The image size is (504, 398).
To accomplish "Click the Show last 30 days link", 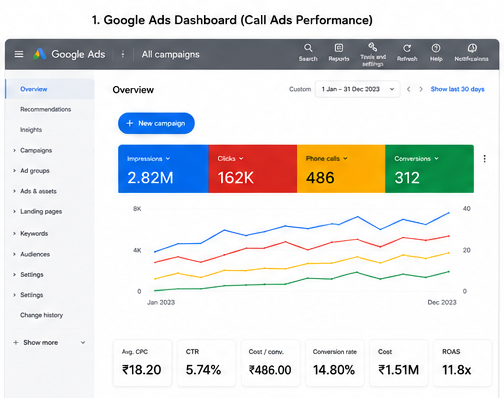I will click(457, 89).
